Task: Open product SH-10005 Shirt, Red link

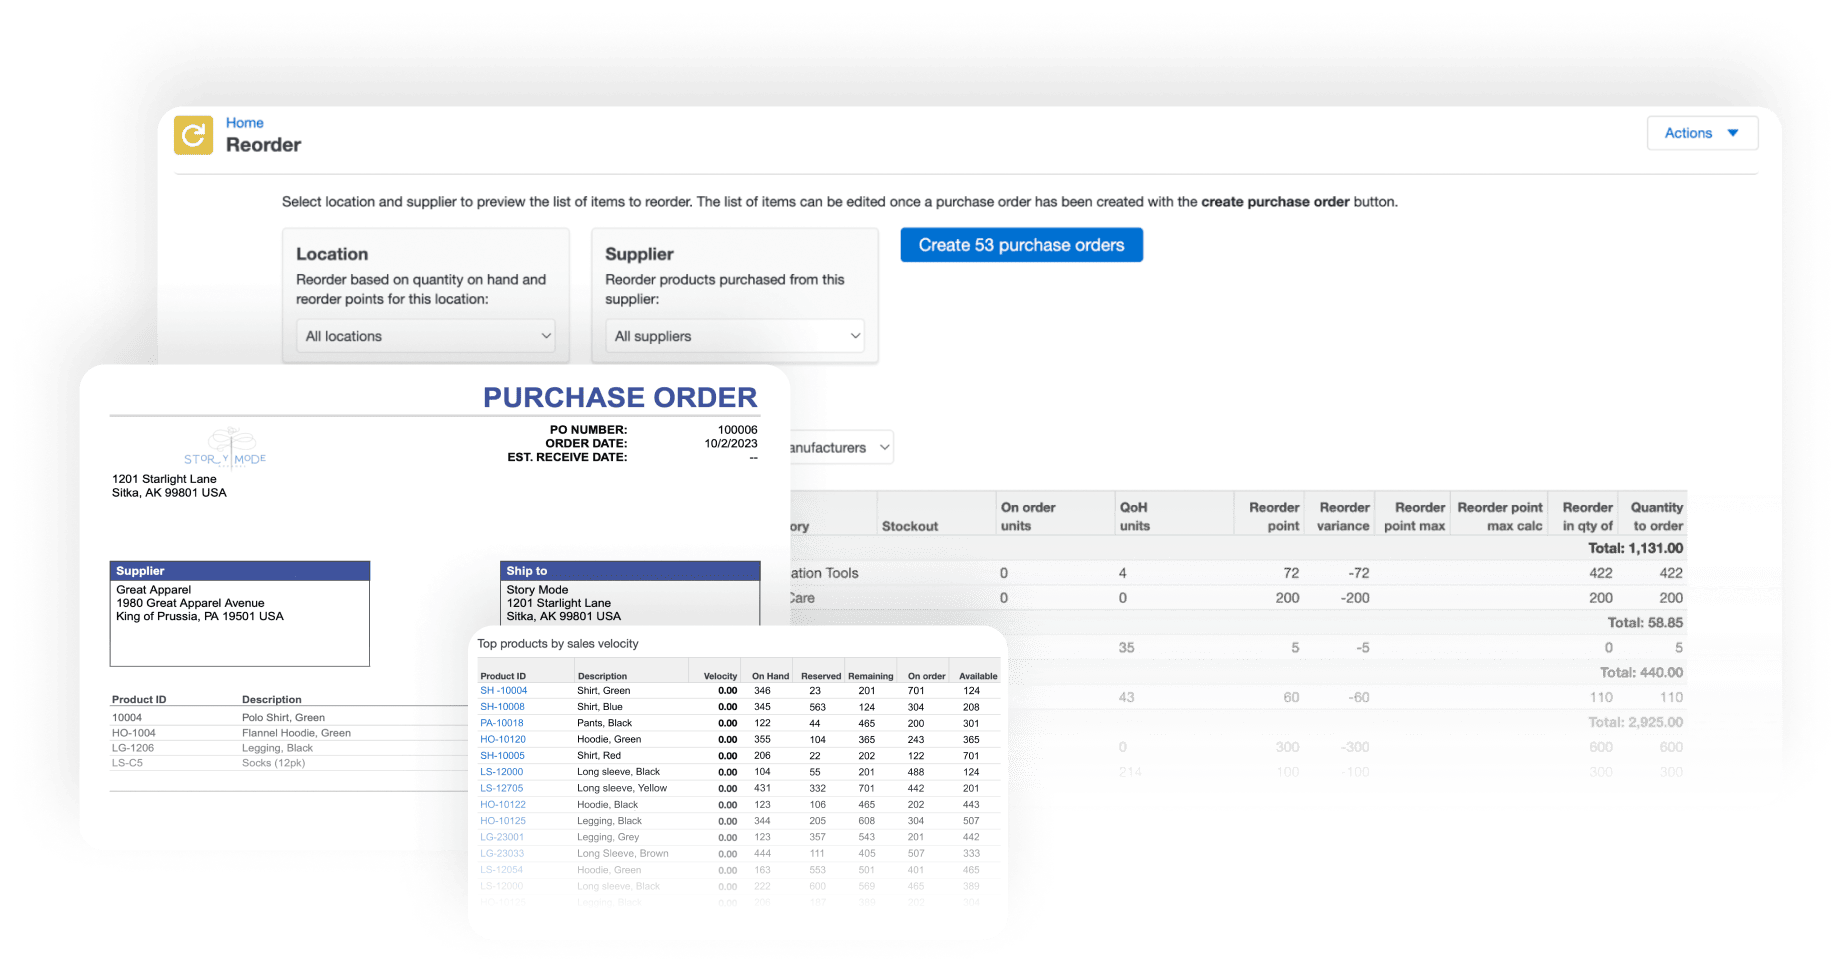Action: point(502,756)
